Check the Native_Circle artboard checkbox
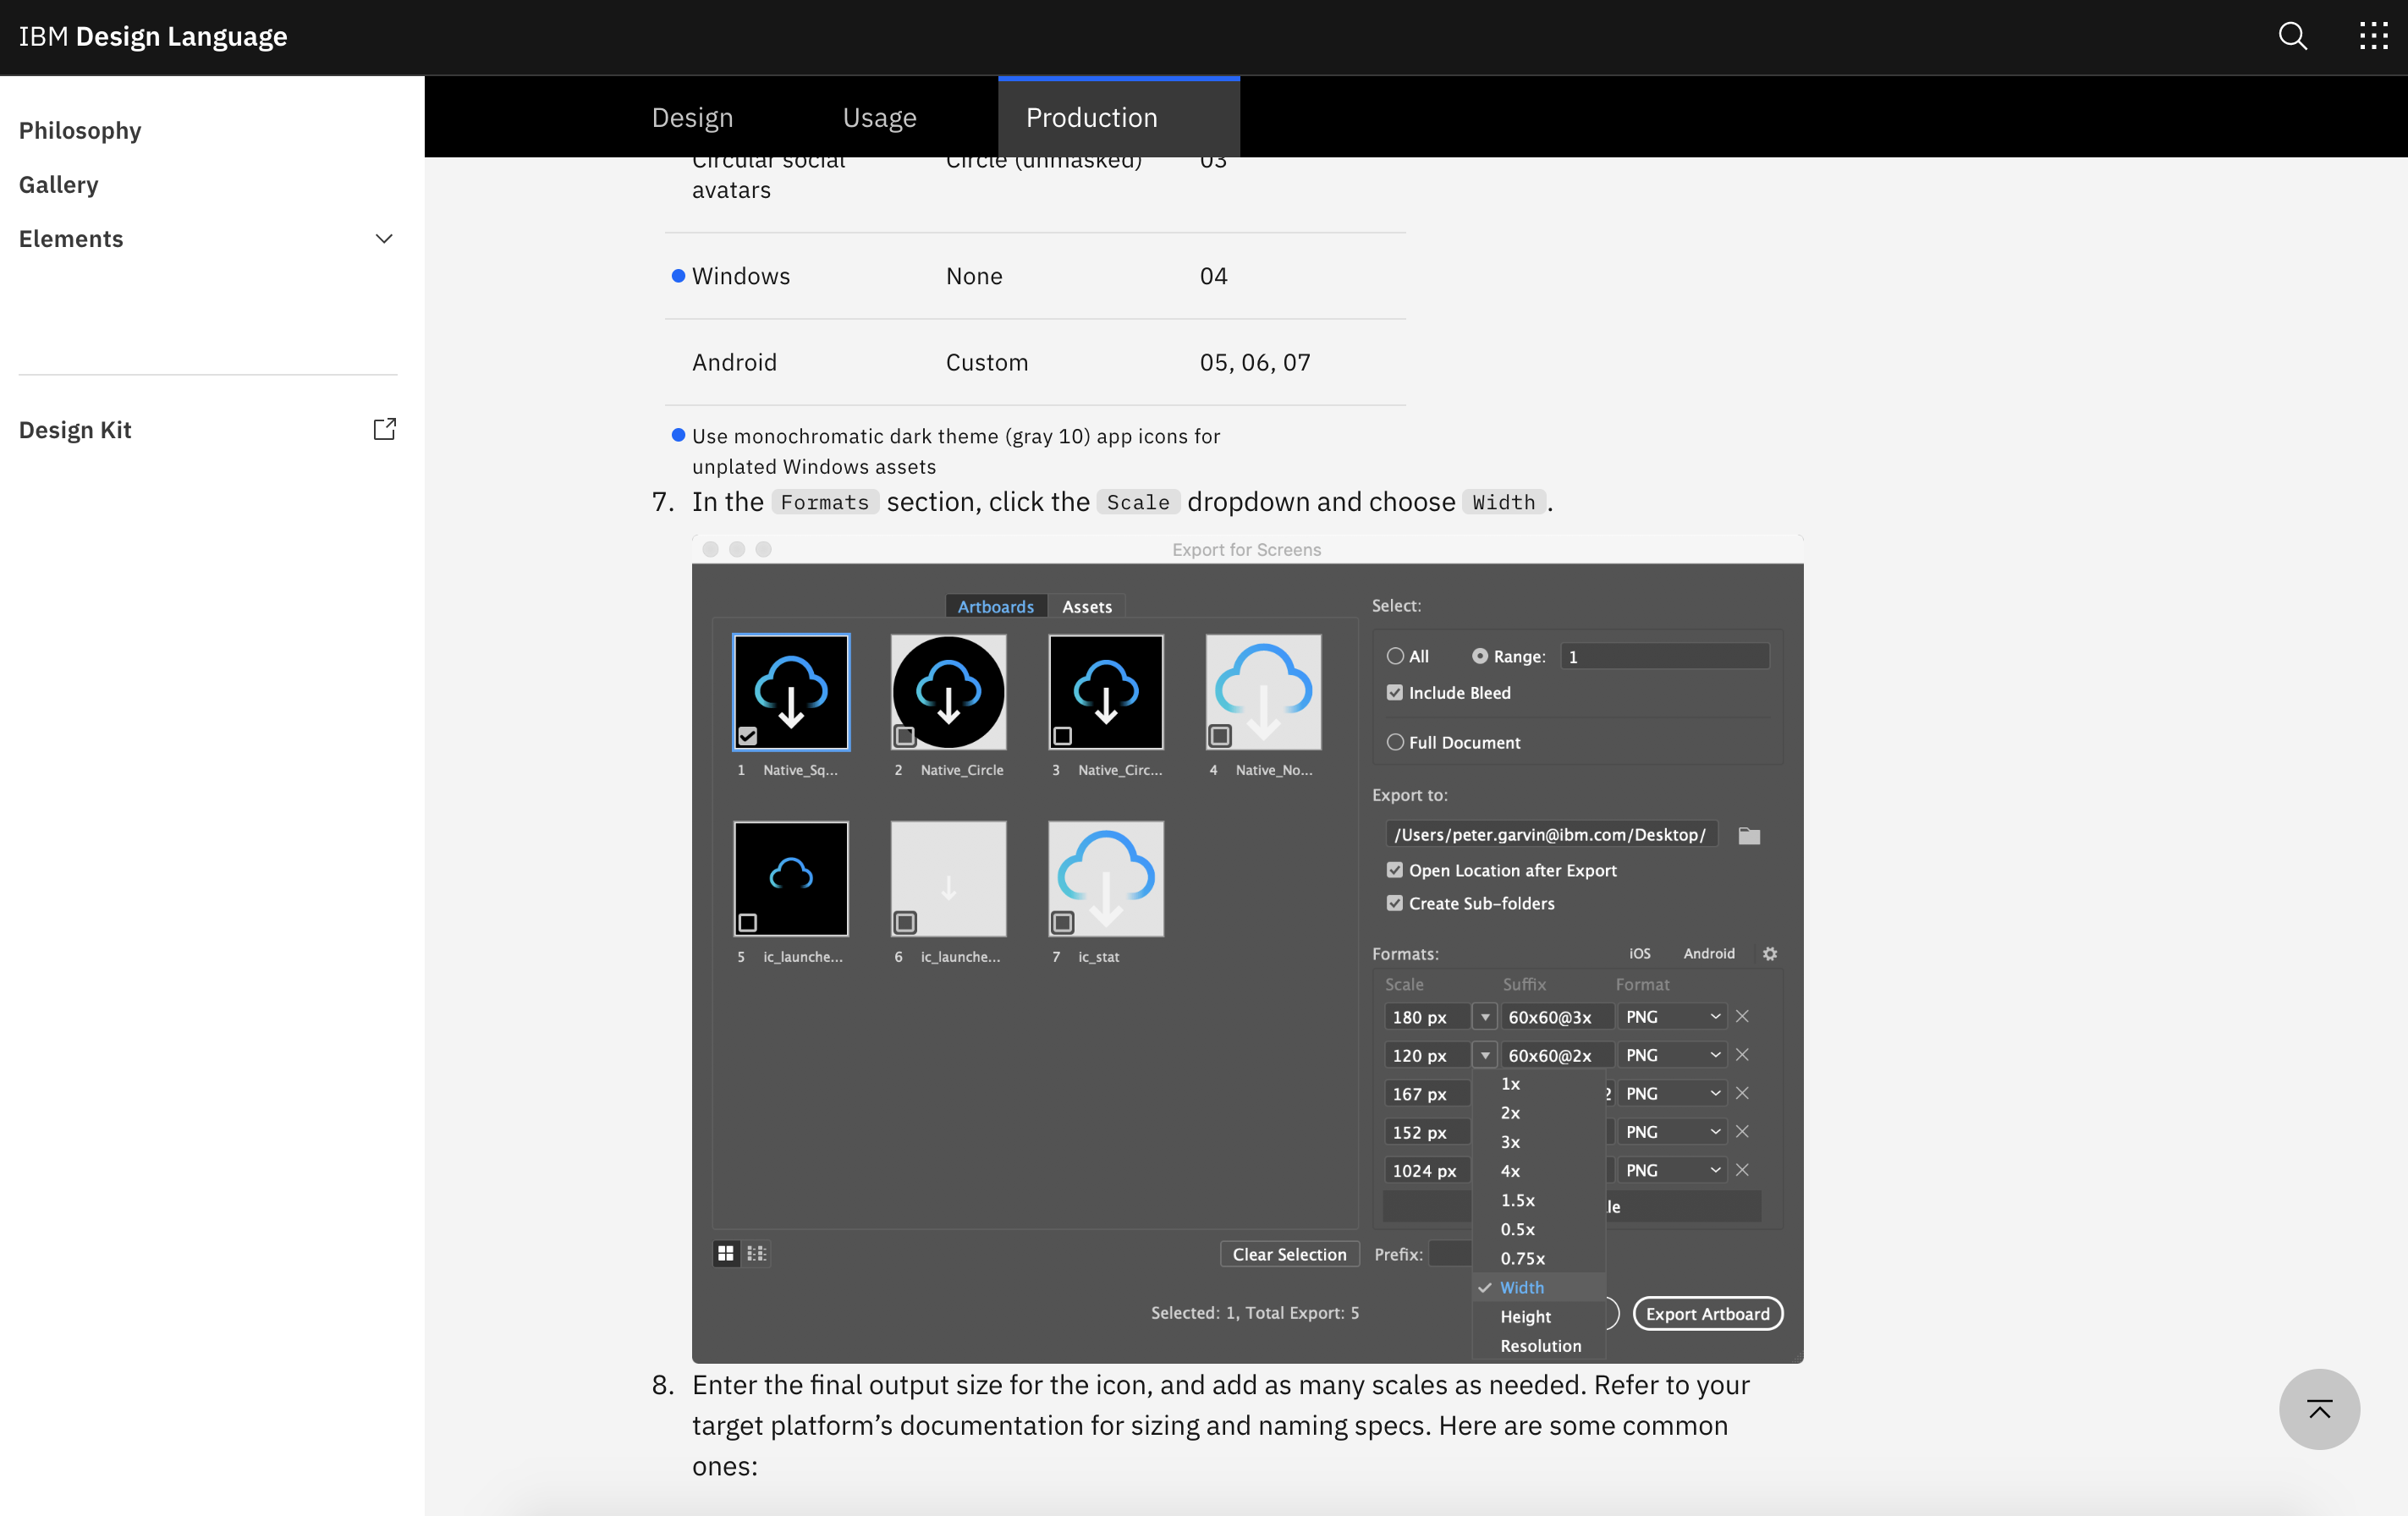The height and width of the screenshot is (1516, 2408). tap(905, 736)
